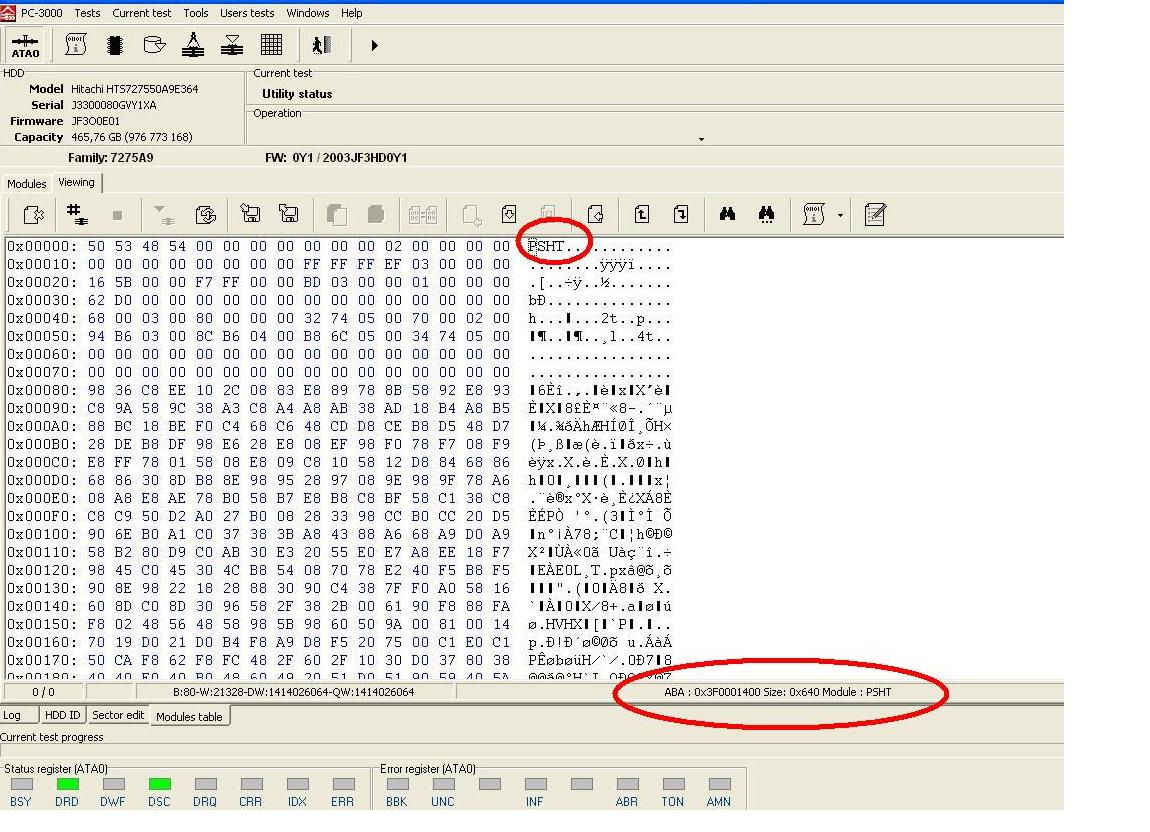This screenshot has height=832, width=1150.
Task: Open the PC-3000 menu
Action: coord(41,13)
